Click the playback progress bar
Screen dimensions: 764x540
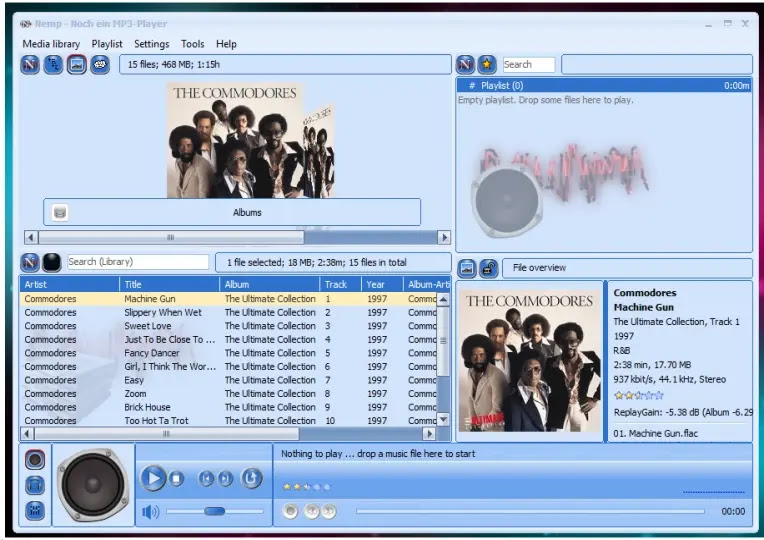pos(530,511)
